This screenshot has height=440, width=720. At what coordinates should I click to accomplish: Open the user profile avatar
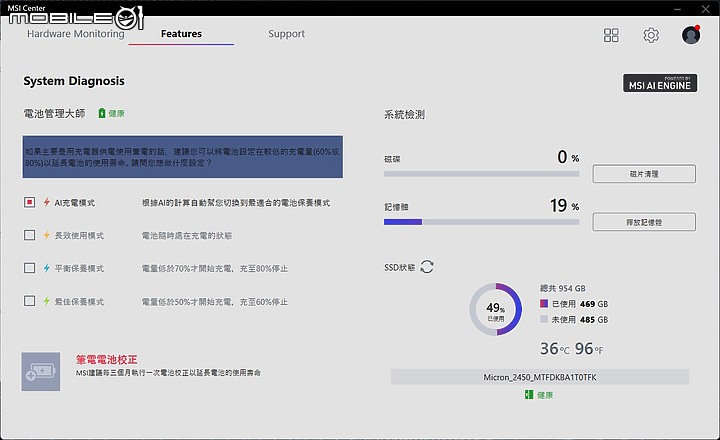691,34
